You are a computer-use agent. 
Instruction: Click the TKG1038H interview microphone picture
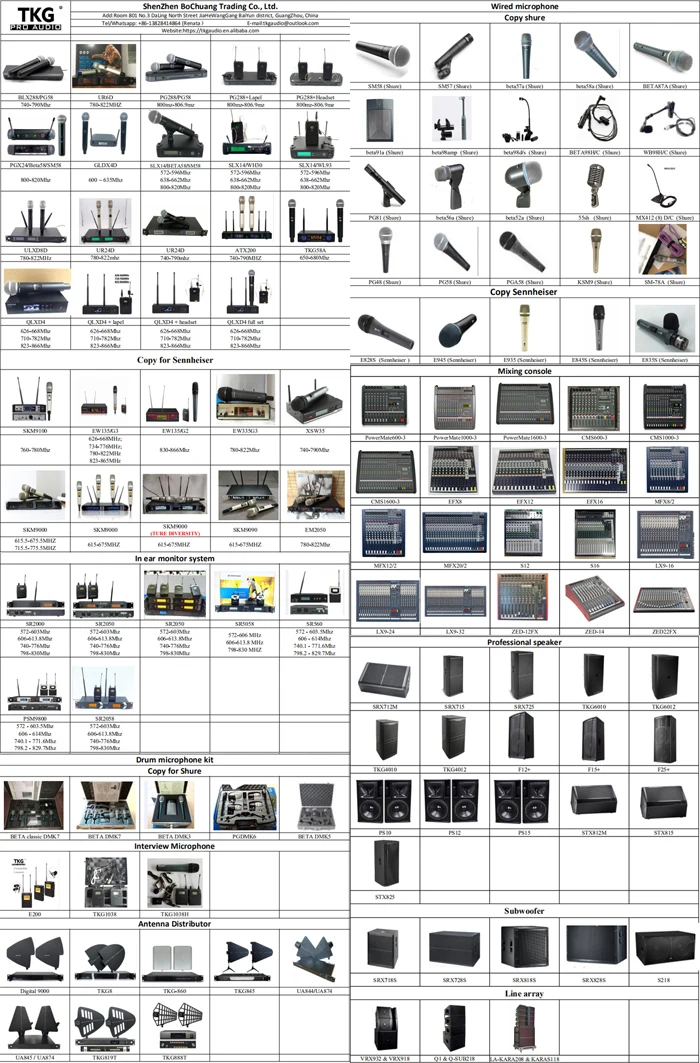click(173, 883)
